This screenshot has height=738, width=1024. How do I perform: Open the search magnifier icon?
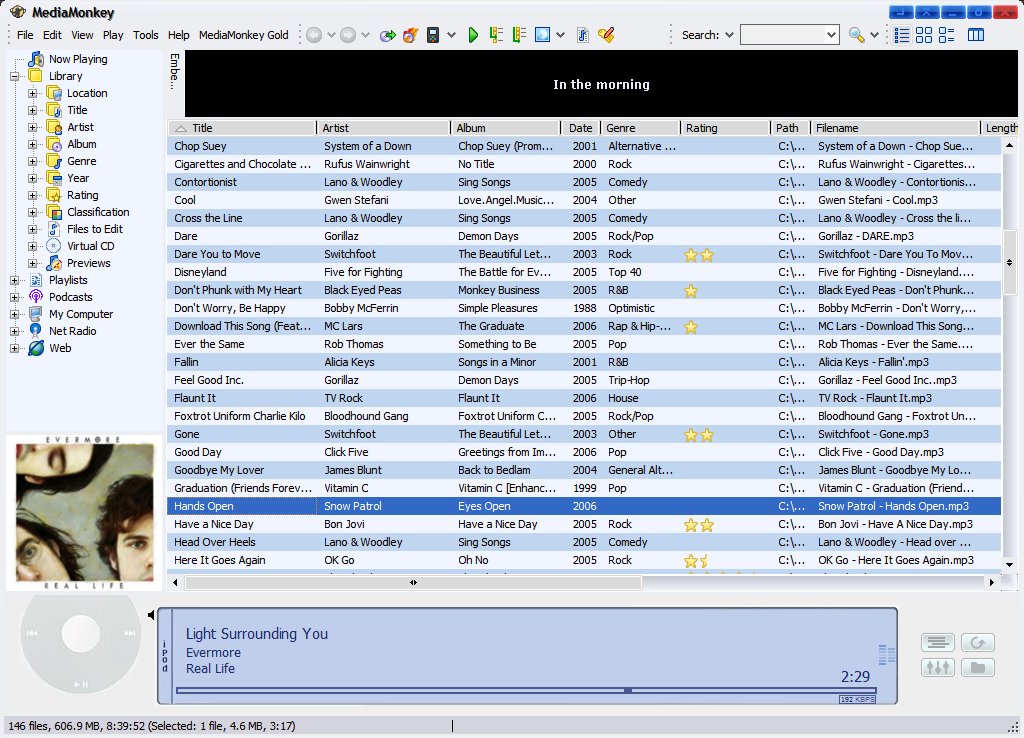click(856, 35)
